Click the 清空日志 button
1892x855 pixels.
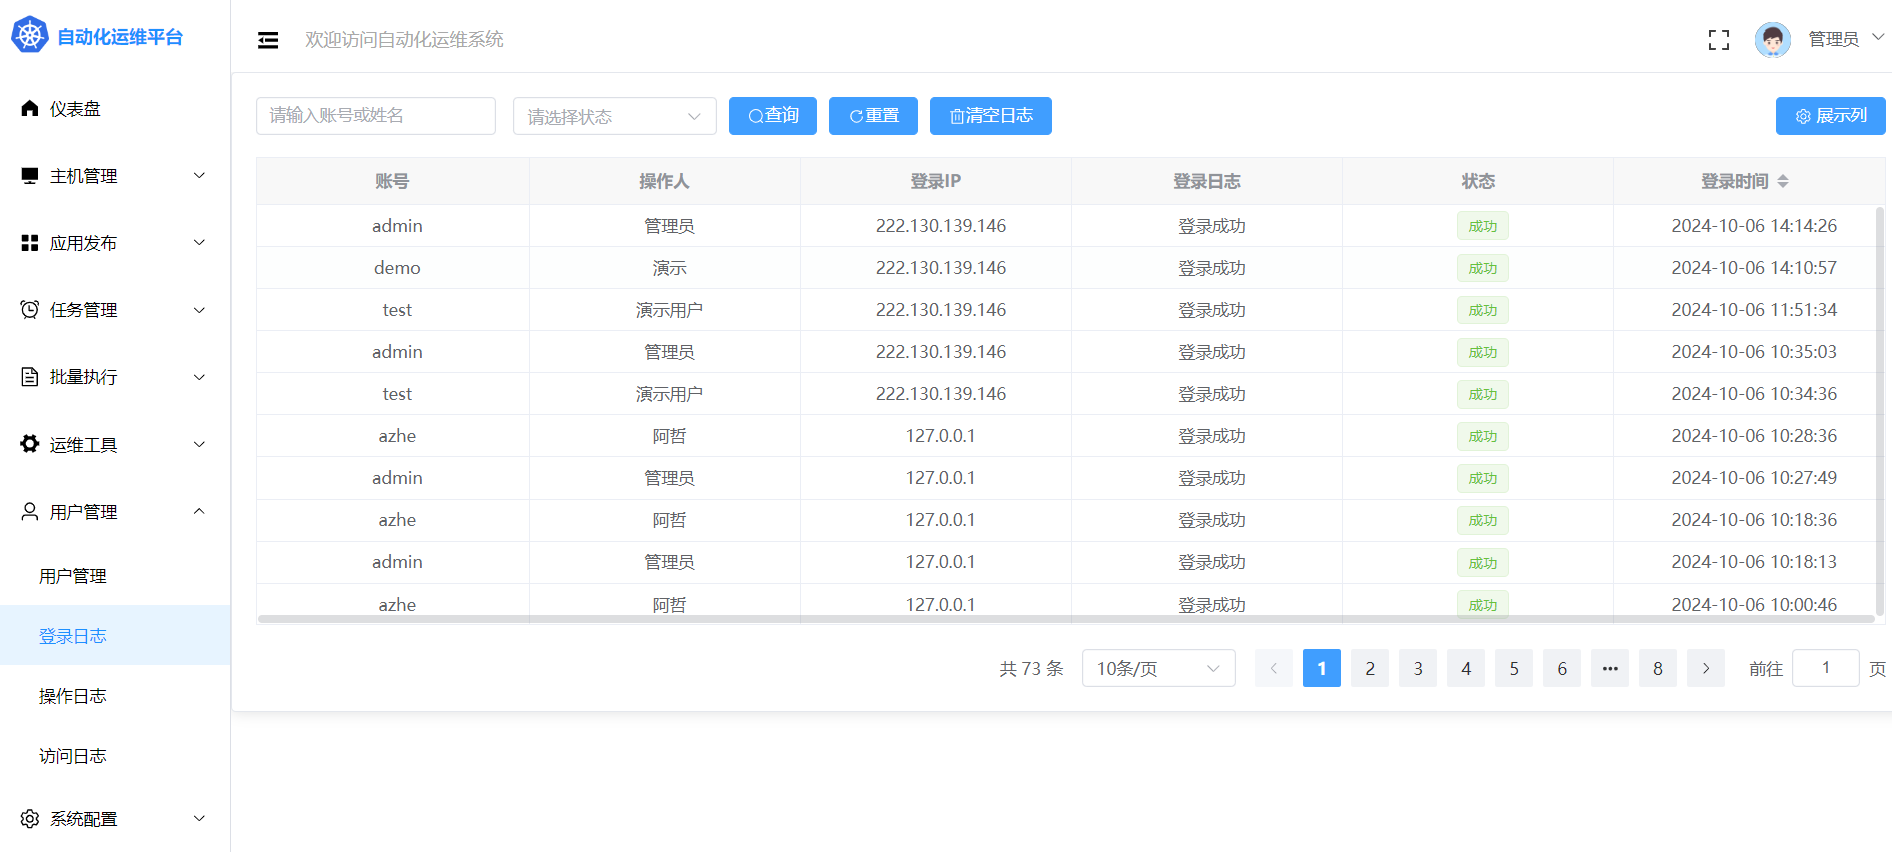pyautogui.click(x=990, y=116)
